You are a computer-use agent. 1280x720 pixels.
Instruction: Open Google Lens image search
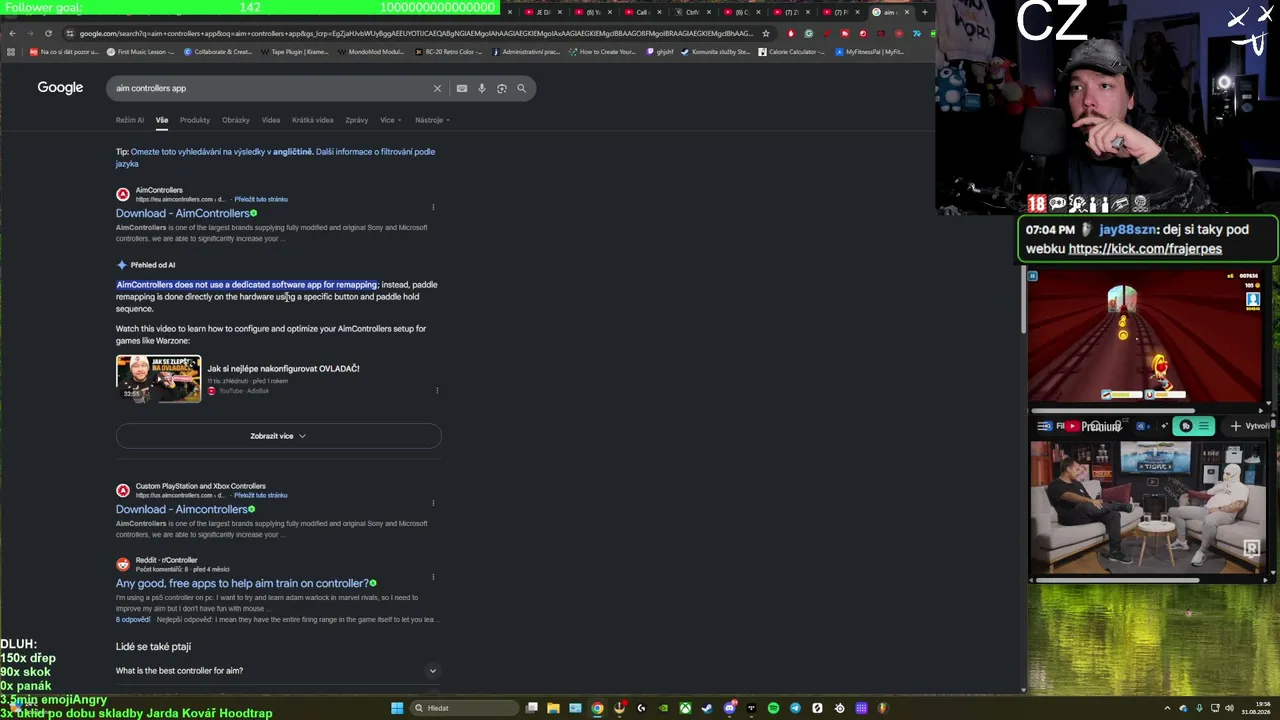[501, 88]
